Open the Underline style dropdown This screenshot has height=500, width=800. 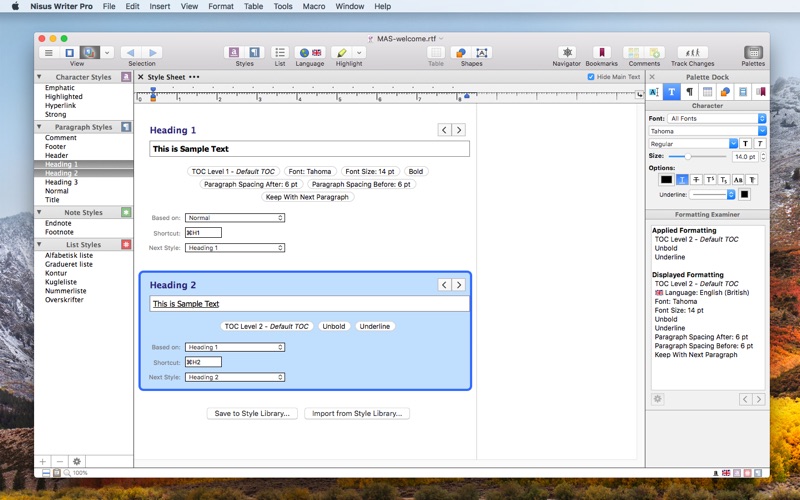click(x=712, y=194)
